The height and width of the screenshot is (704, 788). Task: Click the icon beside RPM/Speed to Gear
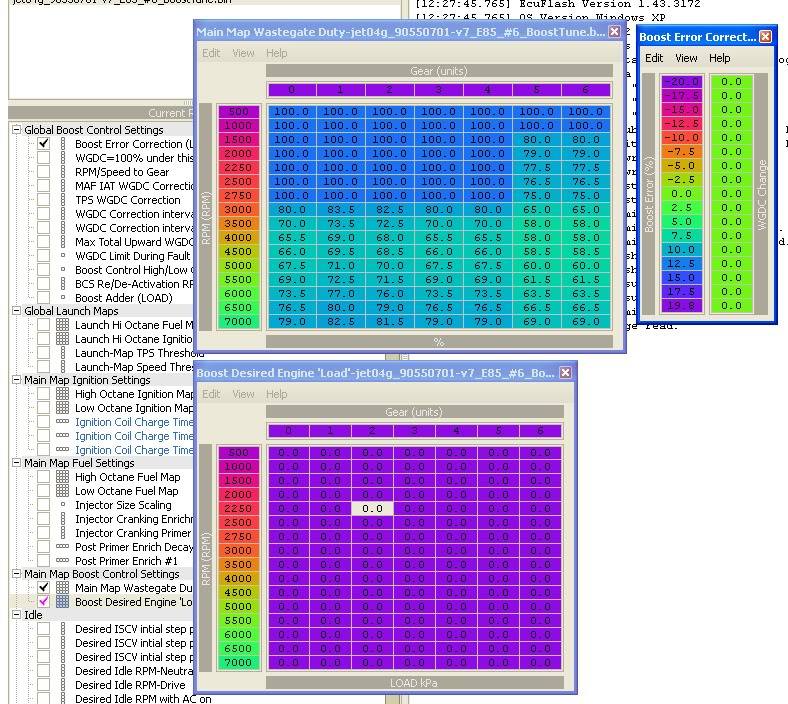tap(62, 172)
